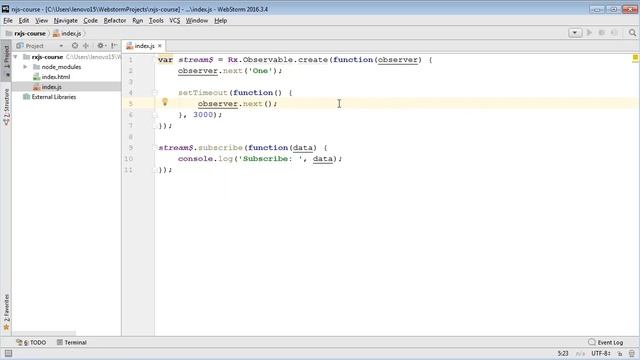Click rxjs-course folder icon in navigation bar
The width and height of the screenshot is (640, 360).
(9, 33)
